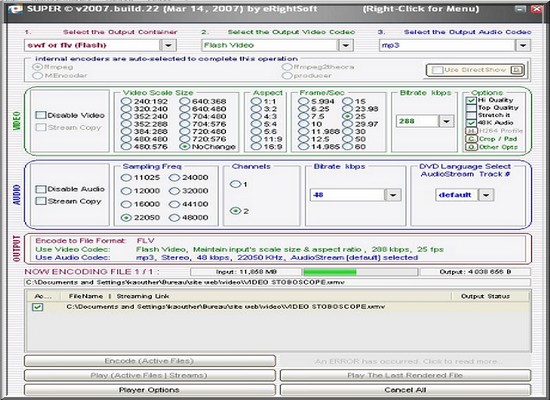Viewport: 550px width, 400px height.
Task: Click the D icon beside Use DirectShow
Action: [516, 70]
